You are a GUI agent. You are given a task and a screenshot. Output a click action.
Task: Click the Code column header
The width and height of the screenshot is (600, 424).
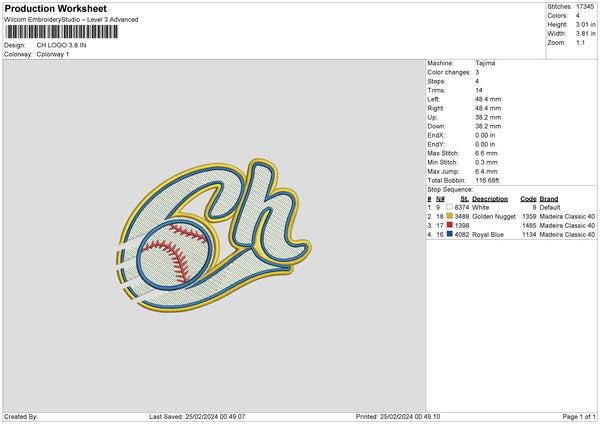pos(528,199)
